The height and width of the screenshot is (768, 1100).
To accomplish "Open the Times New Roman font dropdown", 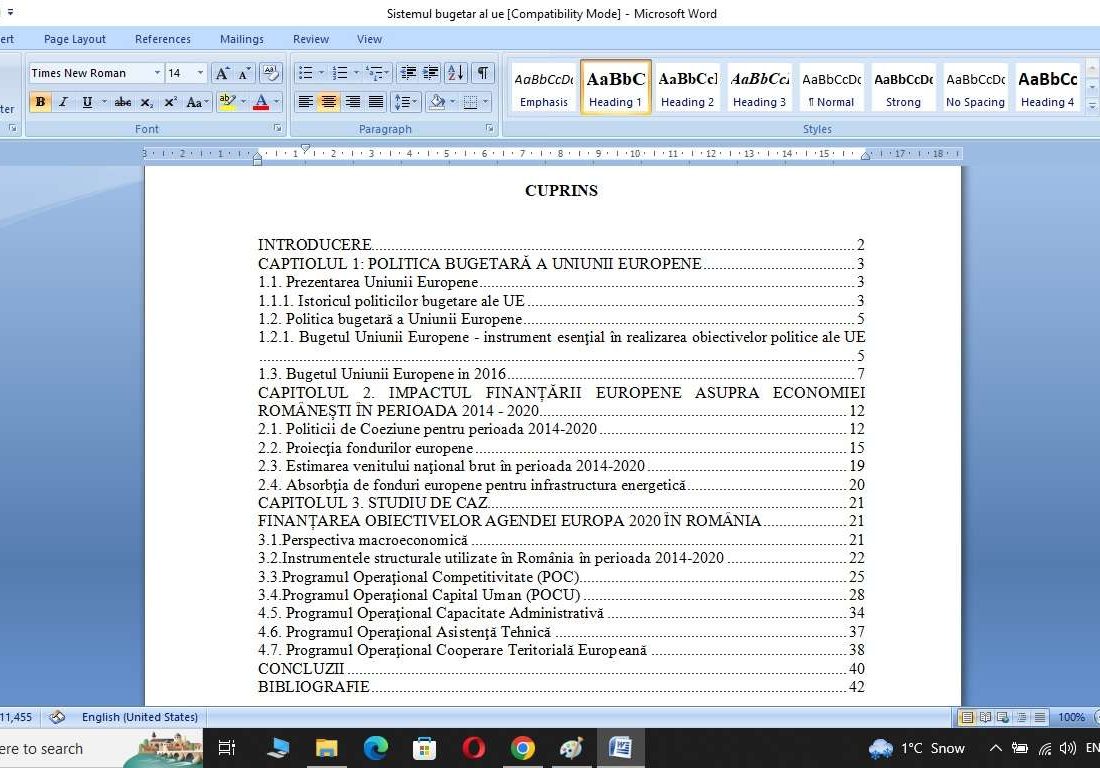I will (x=157, y=73).
